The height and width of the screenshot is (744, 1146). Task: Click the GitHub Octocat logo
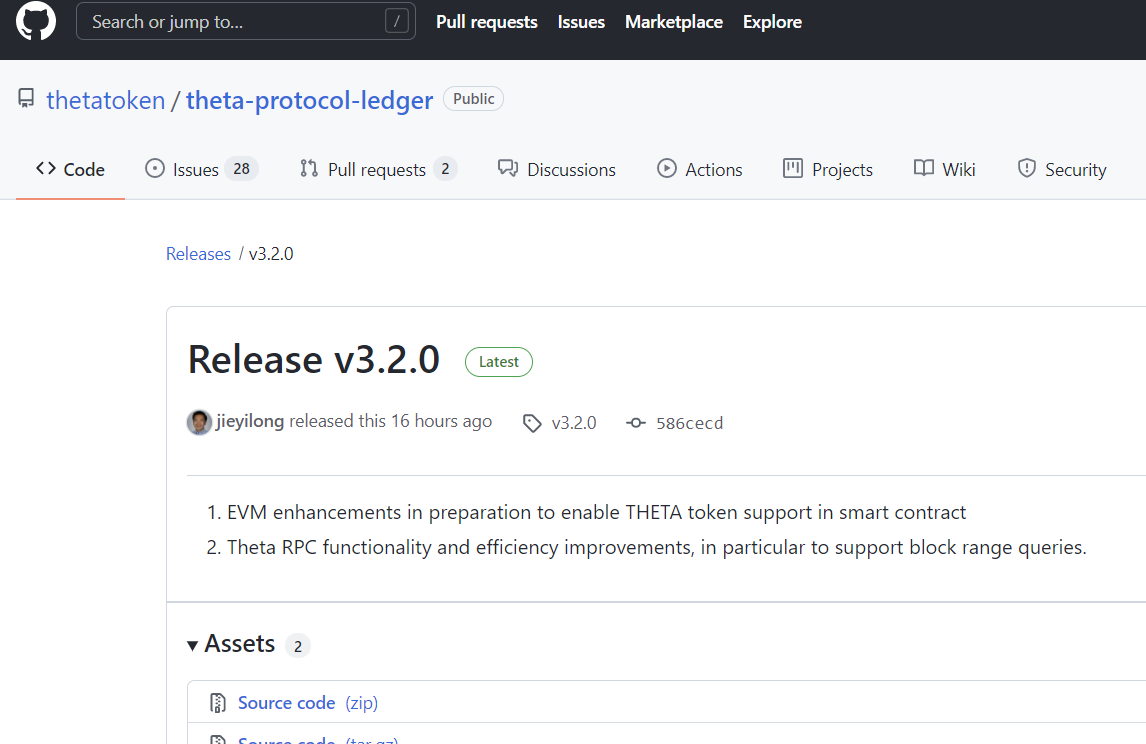[36, 20]
